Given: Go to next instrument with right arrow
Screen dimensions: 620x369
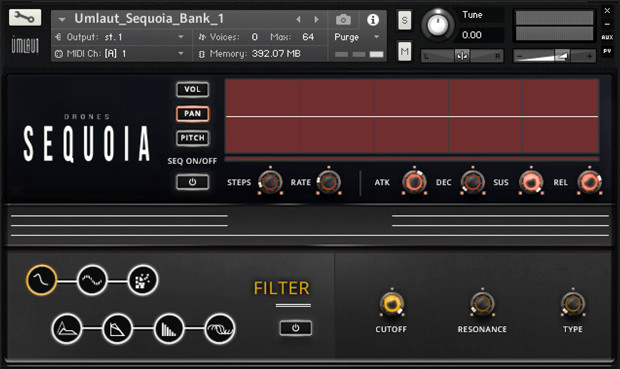Looking at the screenshot, I should point(316,19).
